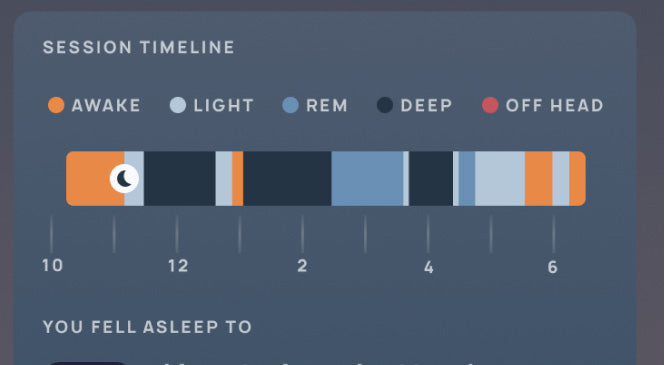Click the 6 hour axis label
The height and width of the screenshot is (365, 665).
[552, 267]
